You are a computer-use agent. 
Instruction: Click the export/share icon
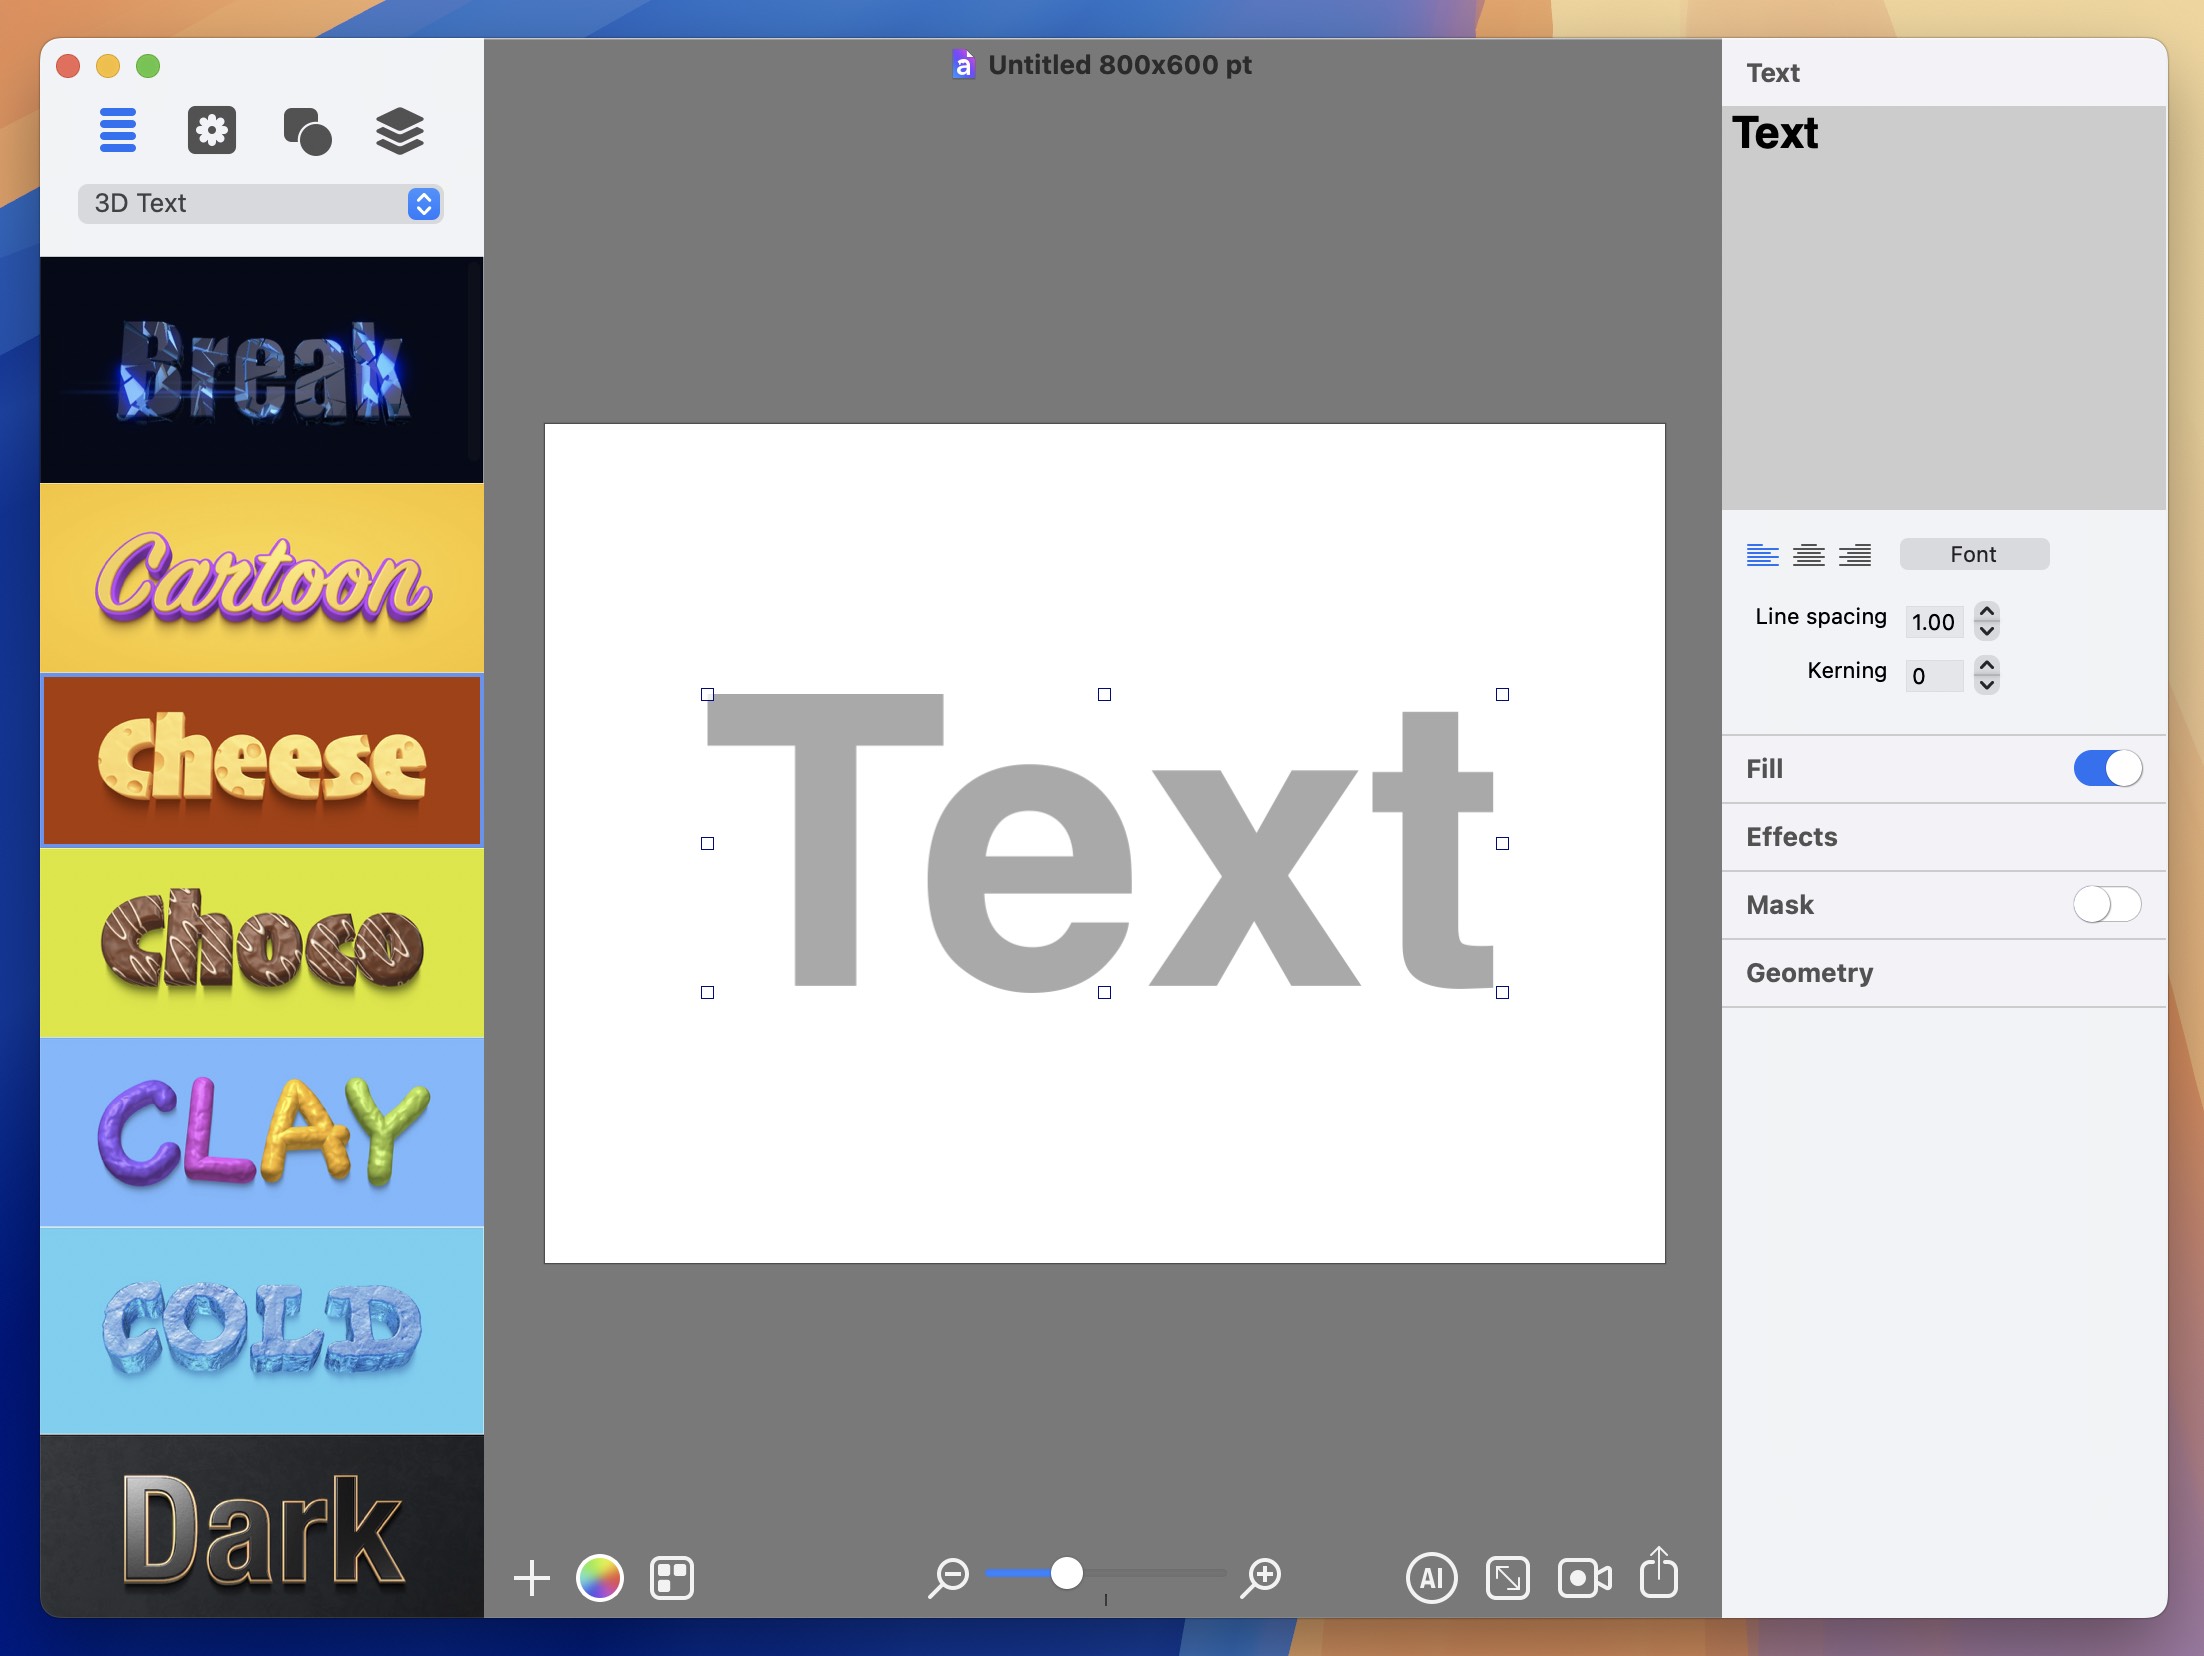coord(1658,1574)
